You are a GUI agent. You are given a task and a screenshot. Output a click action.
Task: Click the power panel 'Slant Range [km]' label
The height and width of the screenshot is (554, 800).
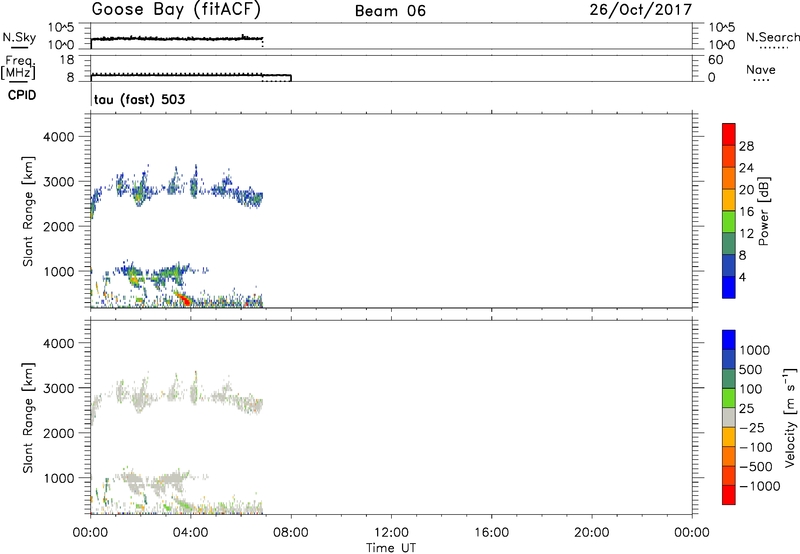[x=28, y=211]
